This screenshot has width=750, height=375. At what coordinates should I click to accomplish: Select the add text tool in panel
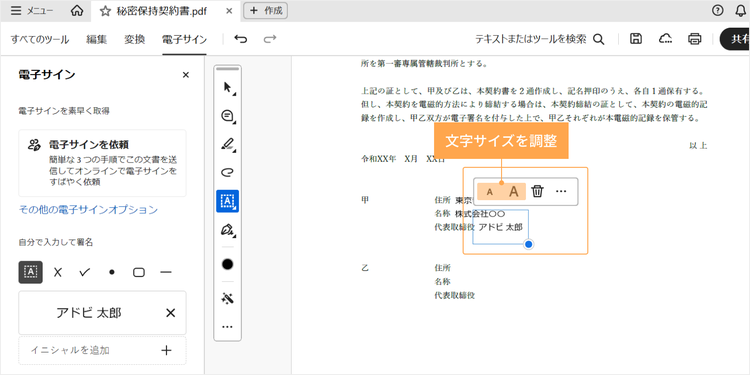[x=31, y=272]
